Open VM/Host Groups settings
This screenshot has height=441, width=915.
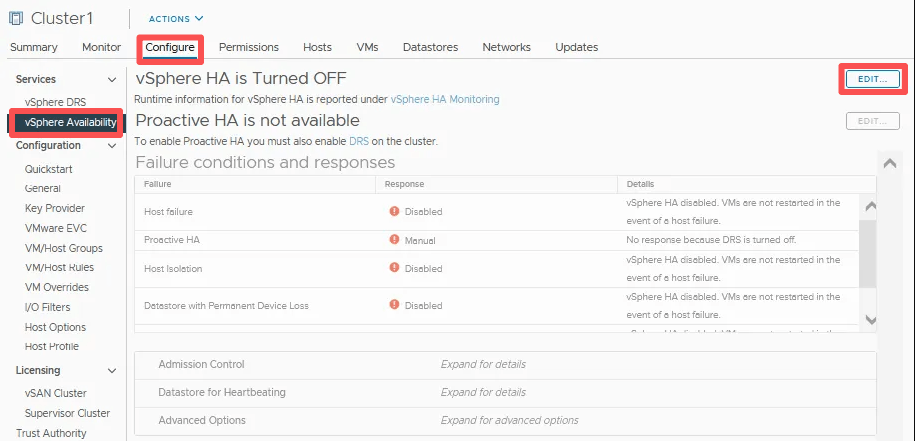(64, 248)
